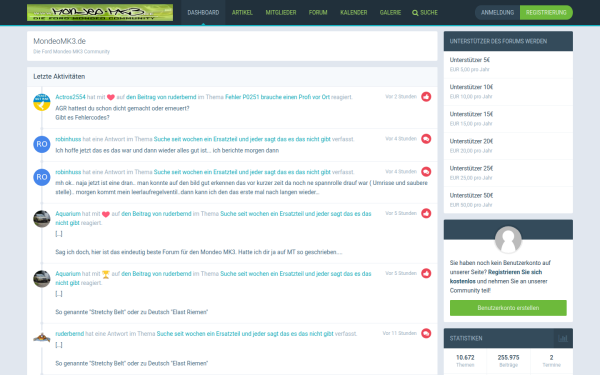Select the 'Vor 2 Stunden' timestamp
600x375 pixels.
(x=401, y=97)
